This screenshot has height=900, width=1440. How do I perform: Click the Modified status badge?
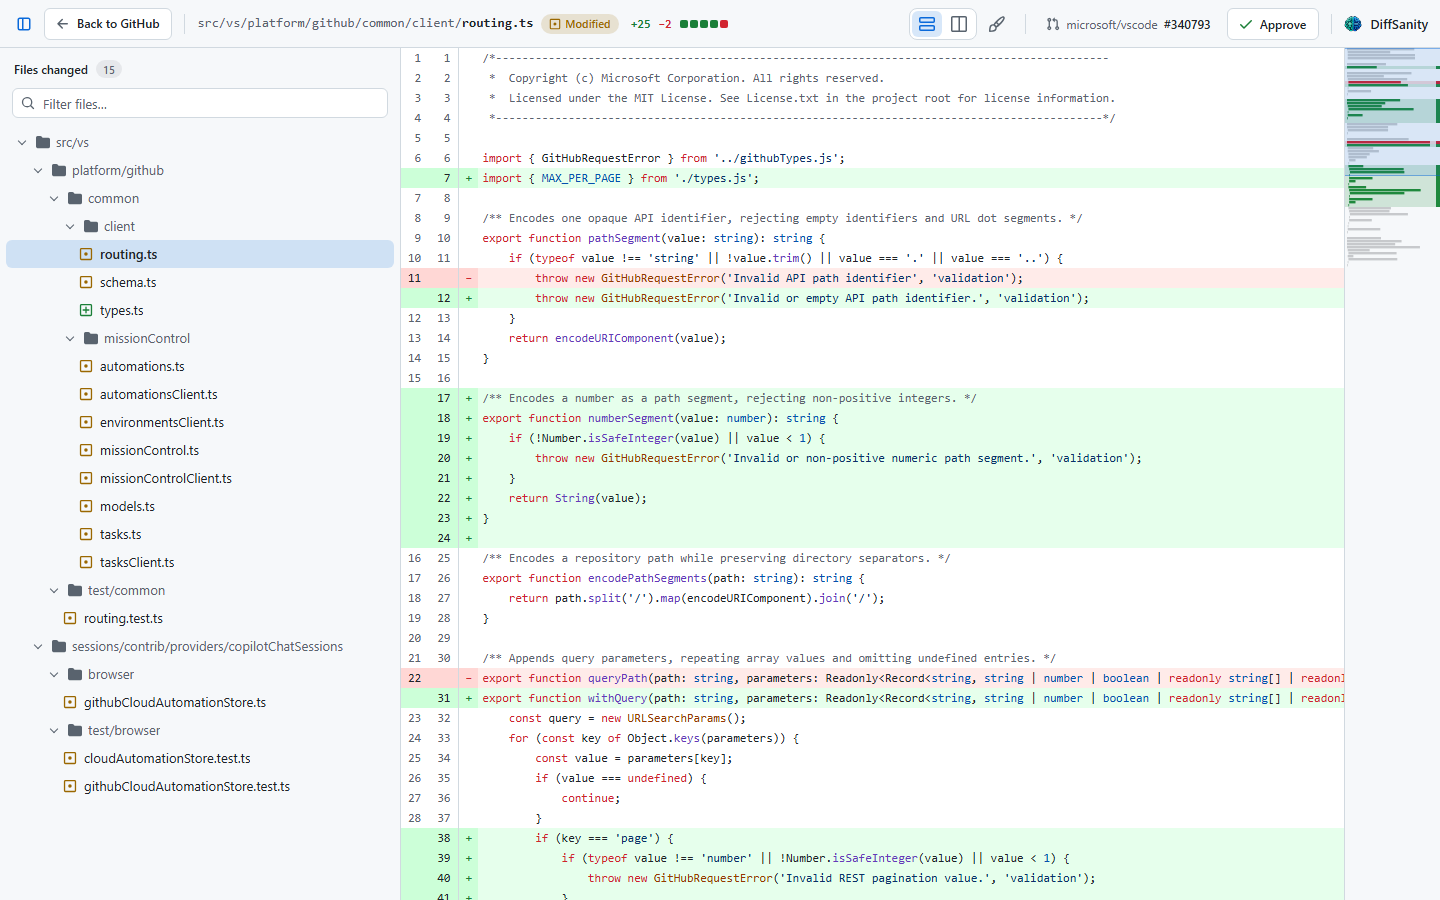(x=580, y=24)
